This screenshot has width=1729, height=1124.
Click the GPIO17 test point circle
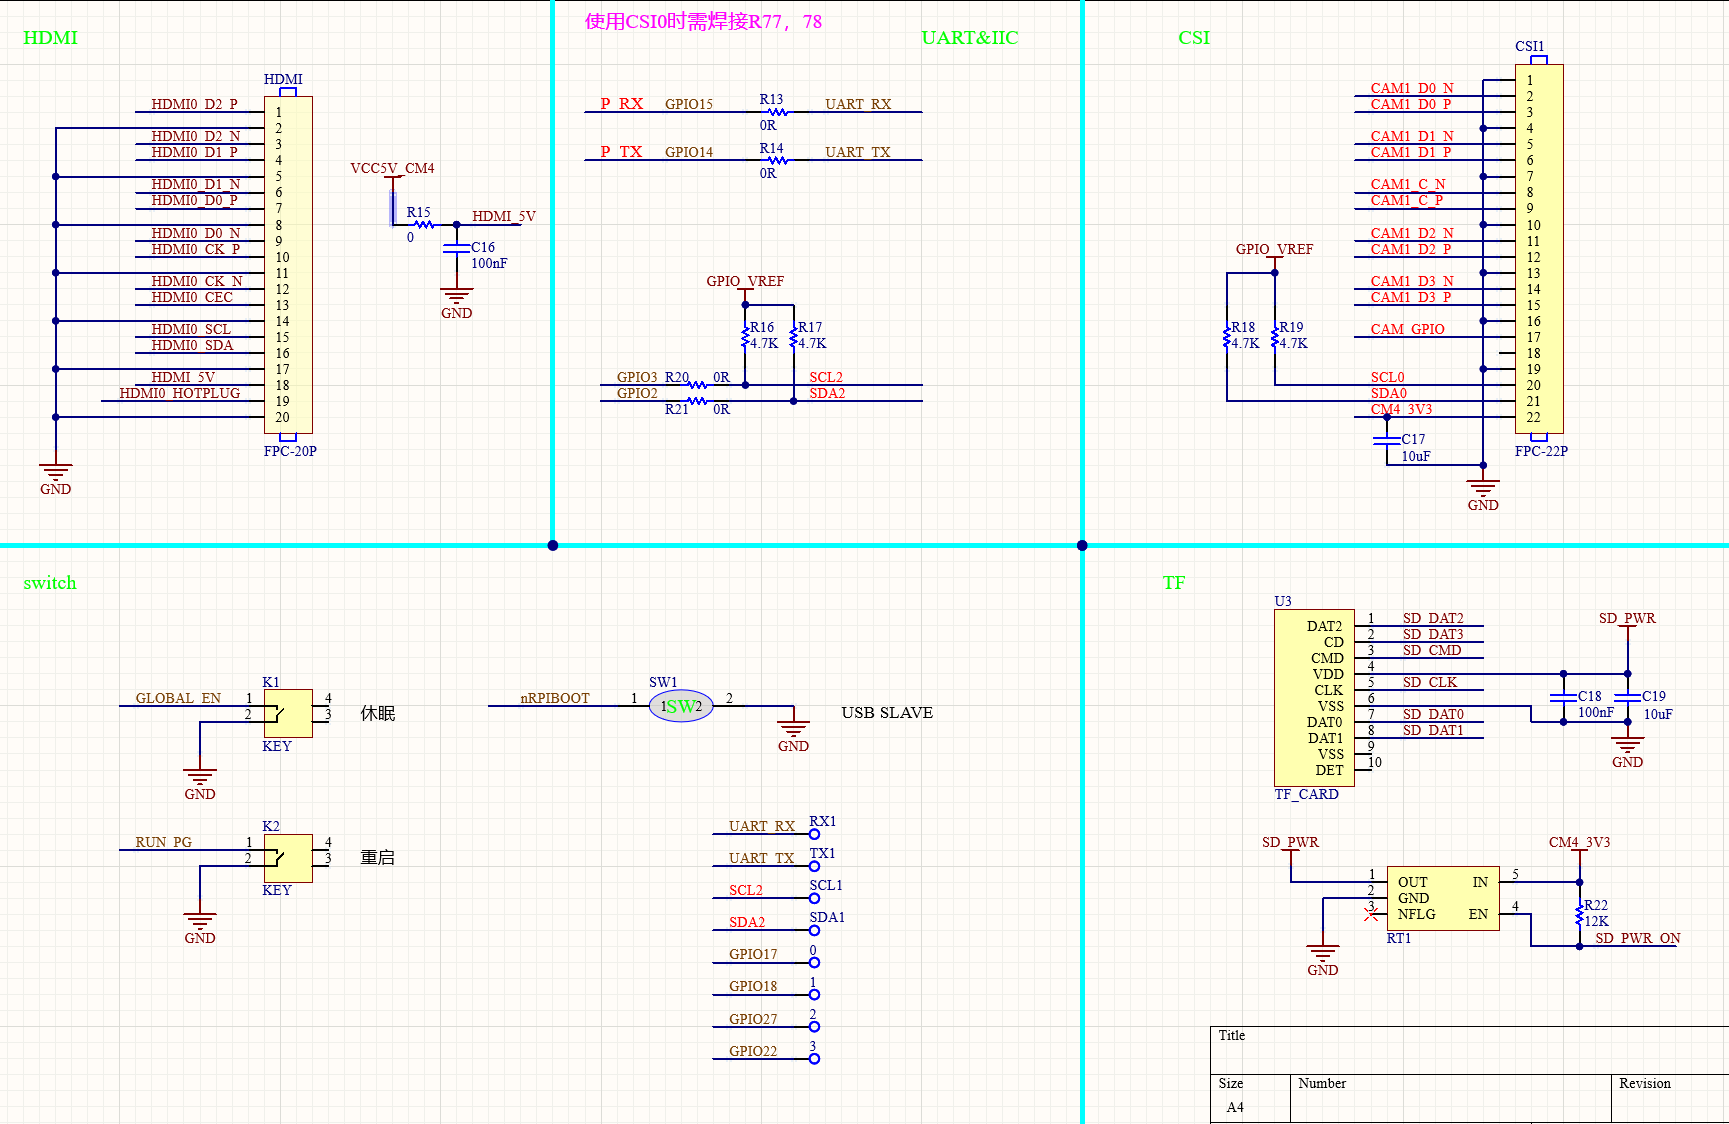814,962
